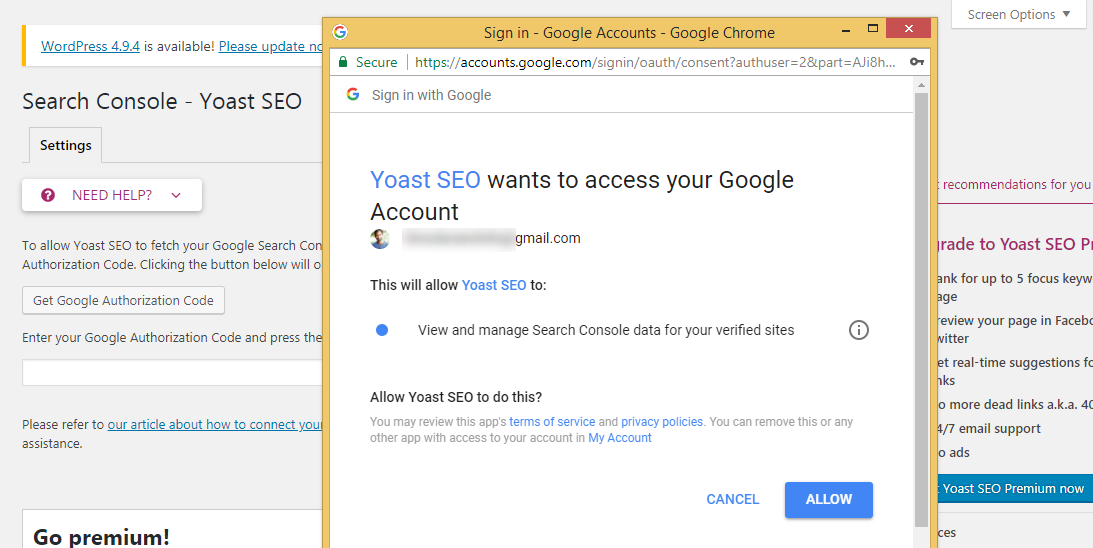Click the WordPress 4.9.4 link
The image size is (1093, 548).
(x=90, y=46)
